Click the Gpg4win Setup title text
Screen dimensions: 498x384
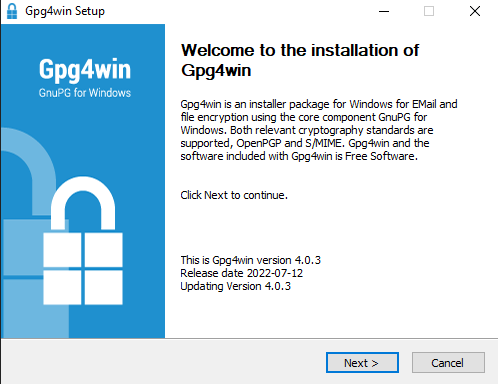(x=65, y=11)
